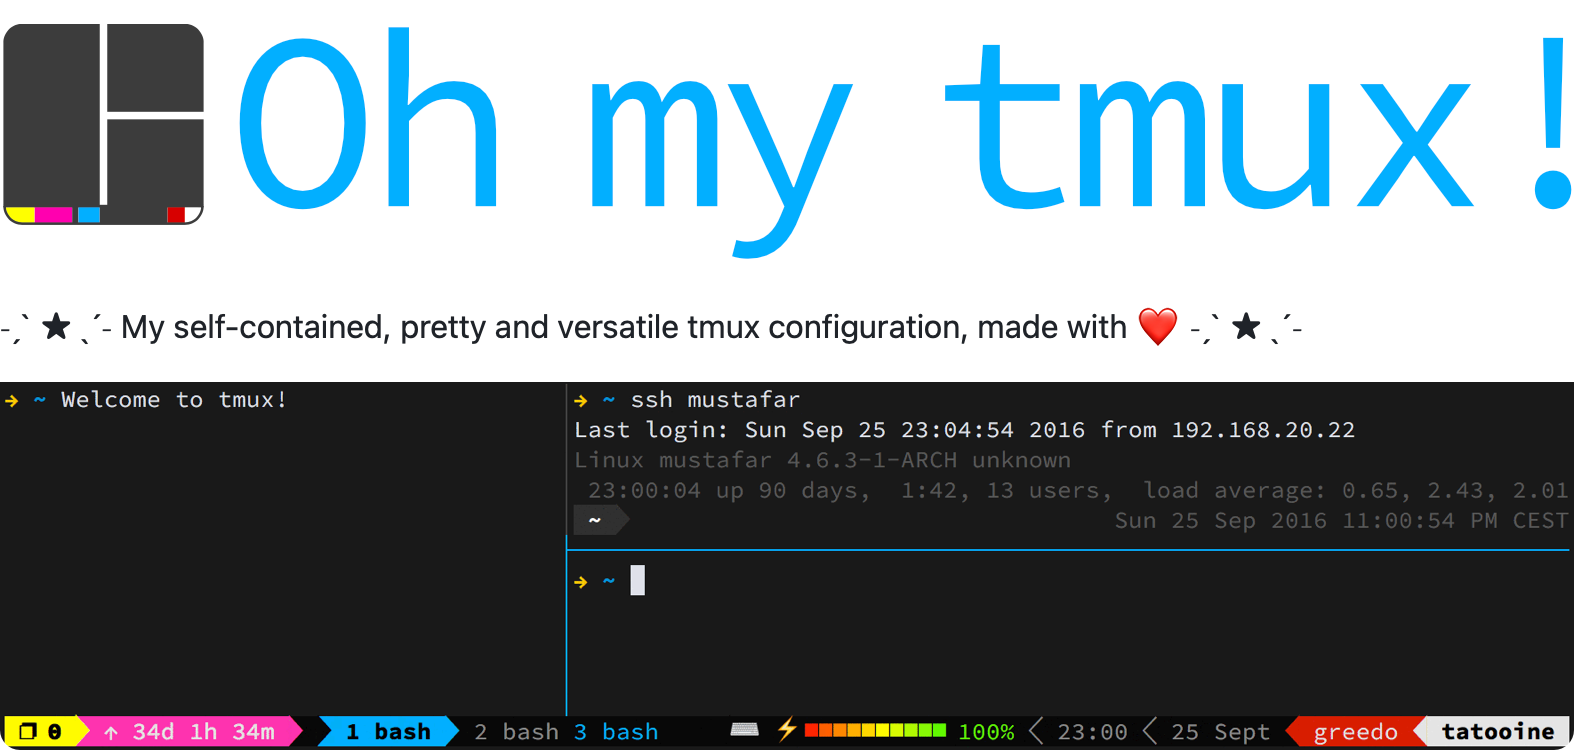1574x750 pixels.
Task: Click the "100%" battery percentage
Action: click(x=986, y=732)
